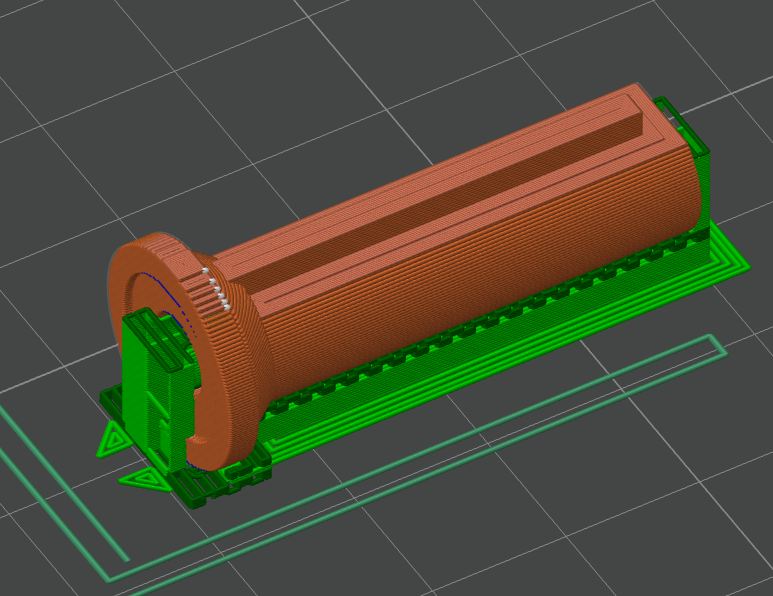Click the green support tower inside the ring
773x596 pixels.
coord(152,380)
